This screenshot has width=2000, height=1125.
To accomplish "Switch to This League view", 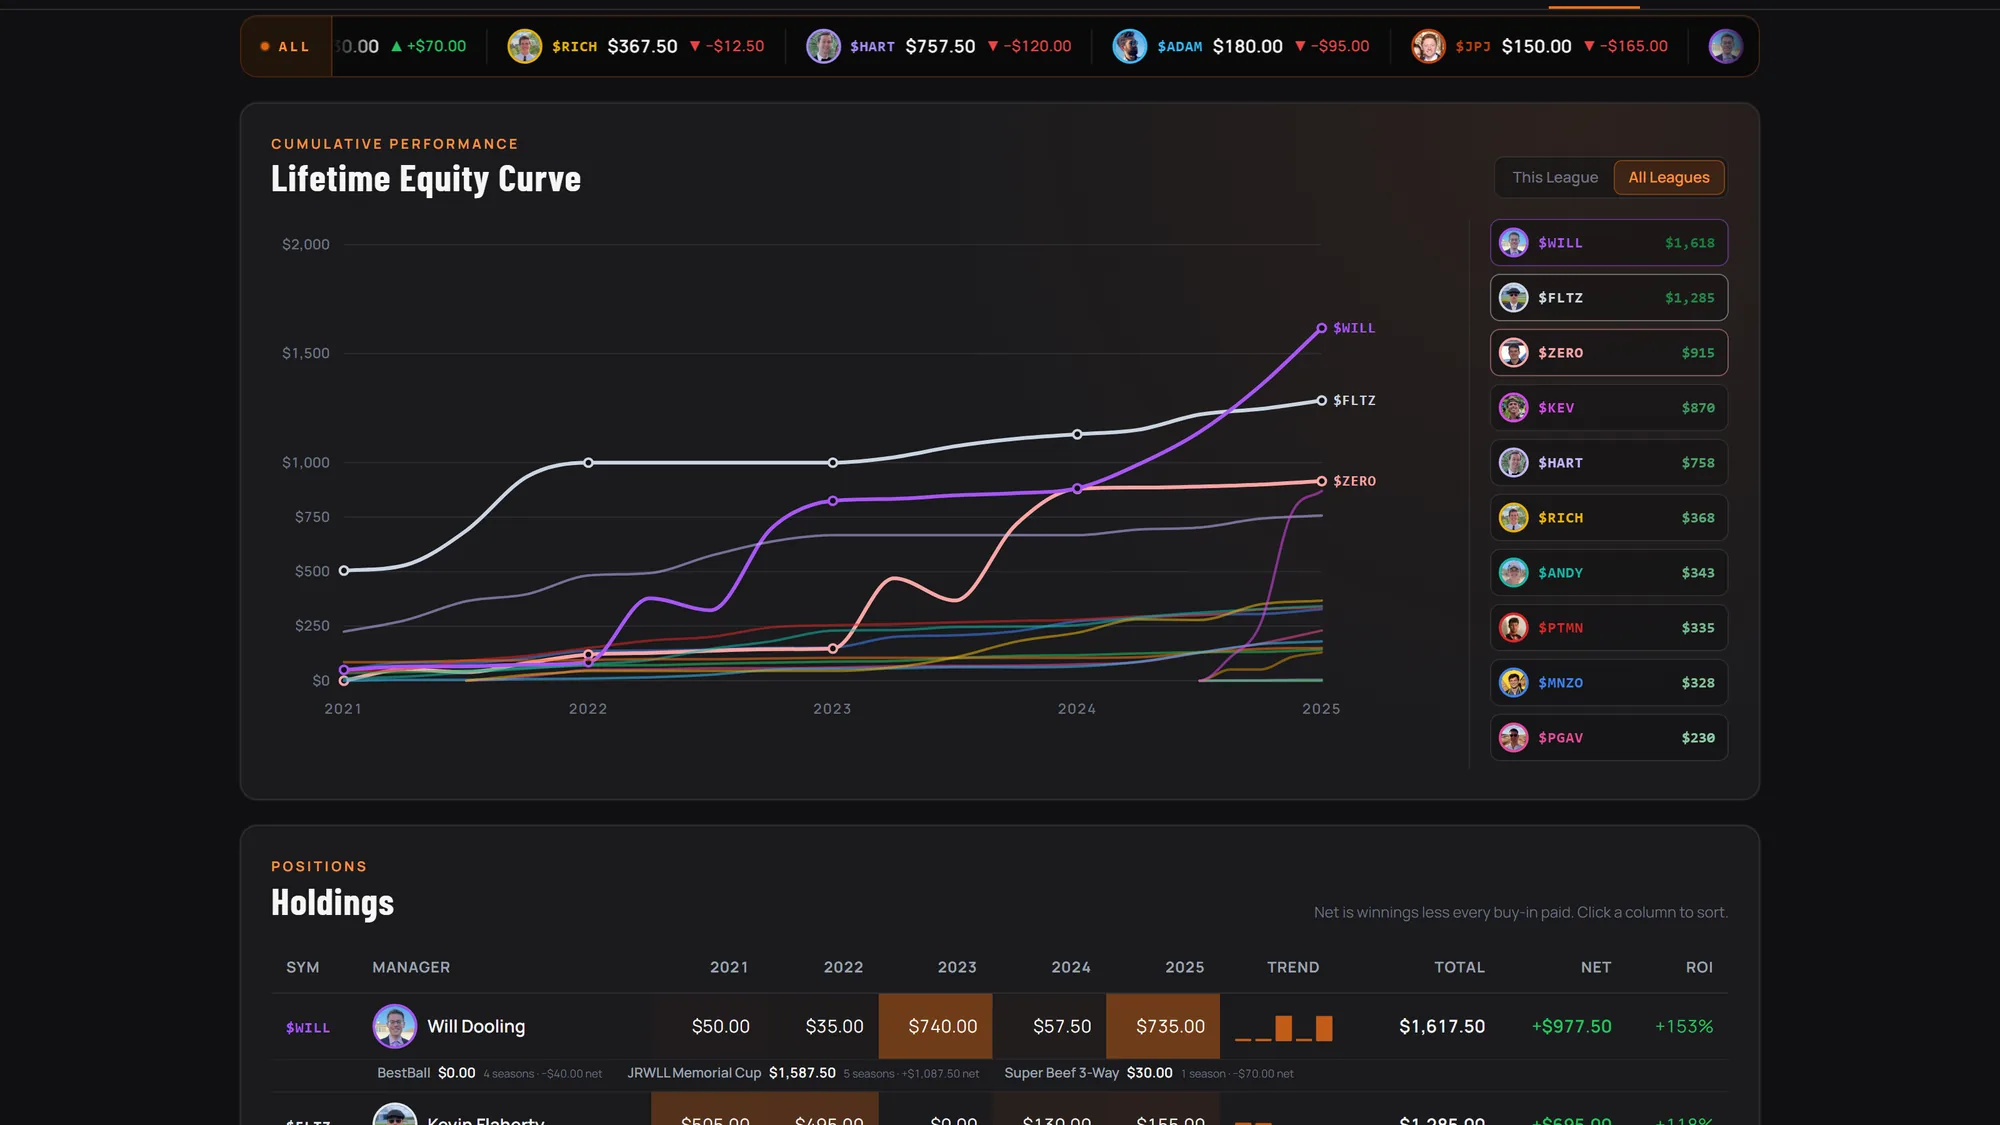I will pyautogui.click(x=1555, y=177).
